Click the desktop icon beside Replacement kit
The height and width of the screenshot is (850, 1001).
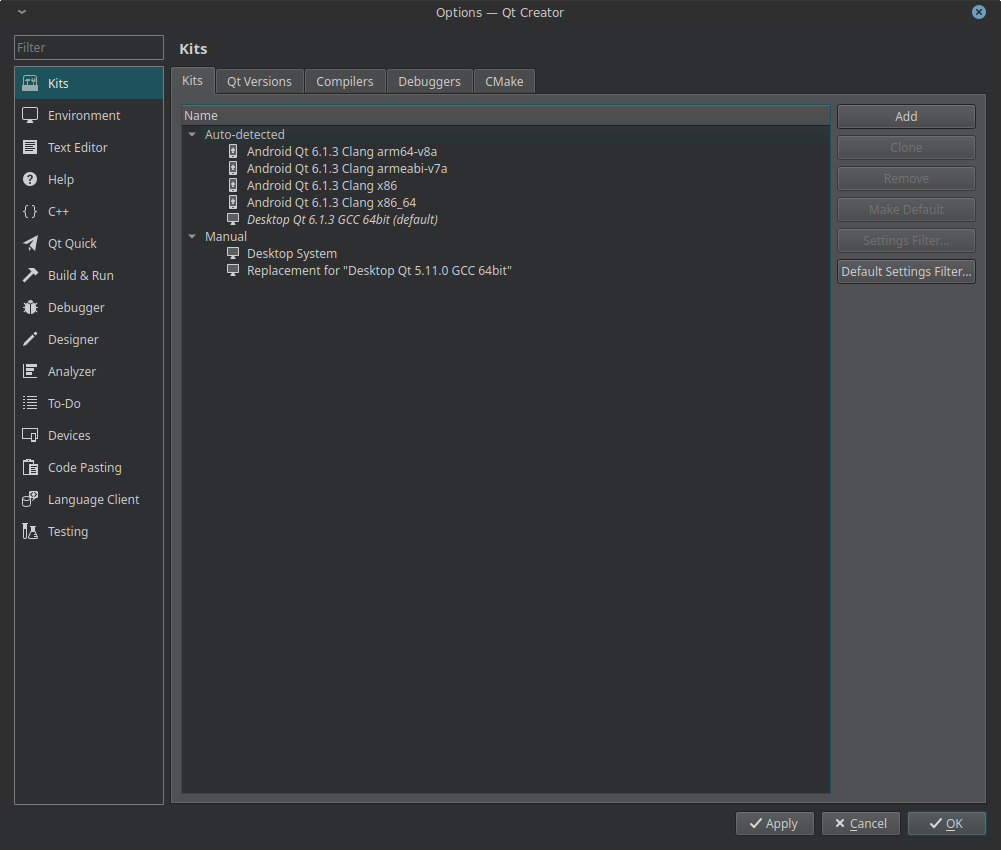pos(233,270)
